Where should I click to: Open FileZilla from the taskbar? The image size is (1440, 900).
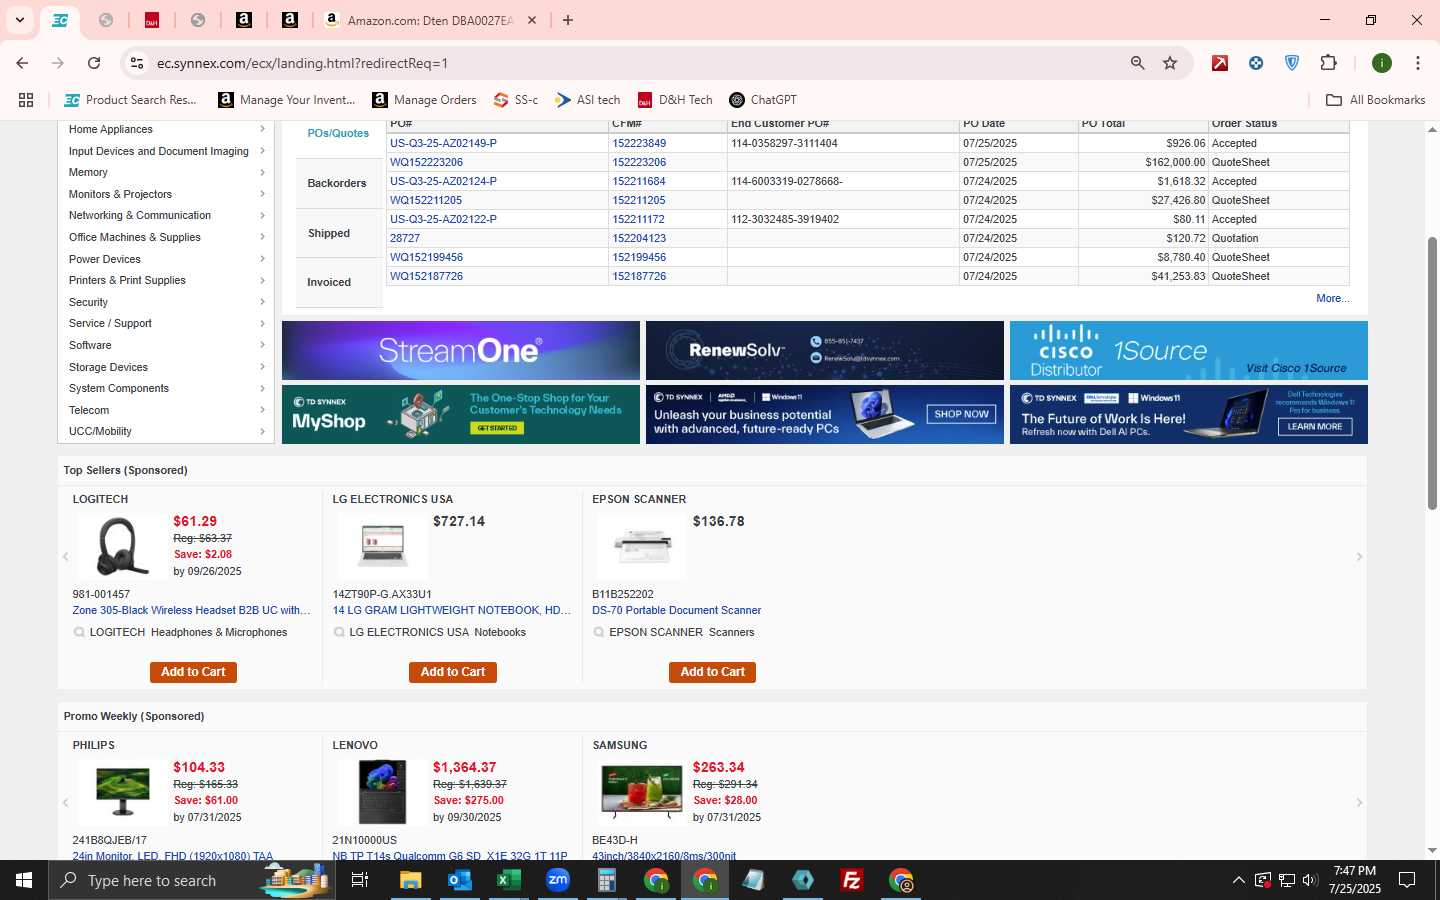coord(852,880)
